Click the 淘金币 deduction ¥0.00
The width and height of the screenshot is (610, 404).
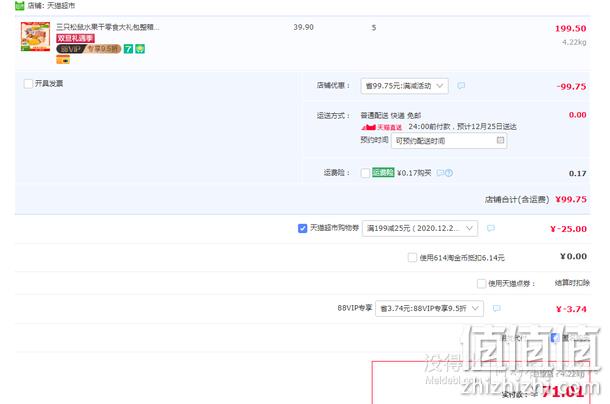(x=573, y=256)
